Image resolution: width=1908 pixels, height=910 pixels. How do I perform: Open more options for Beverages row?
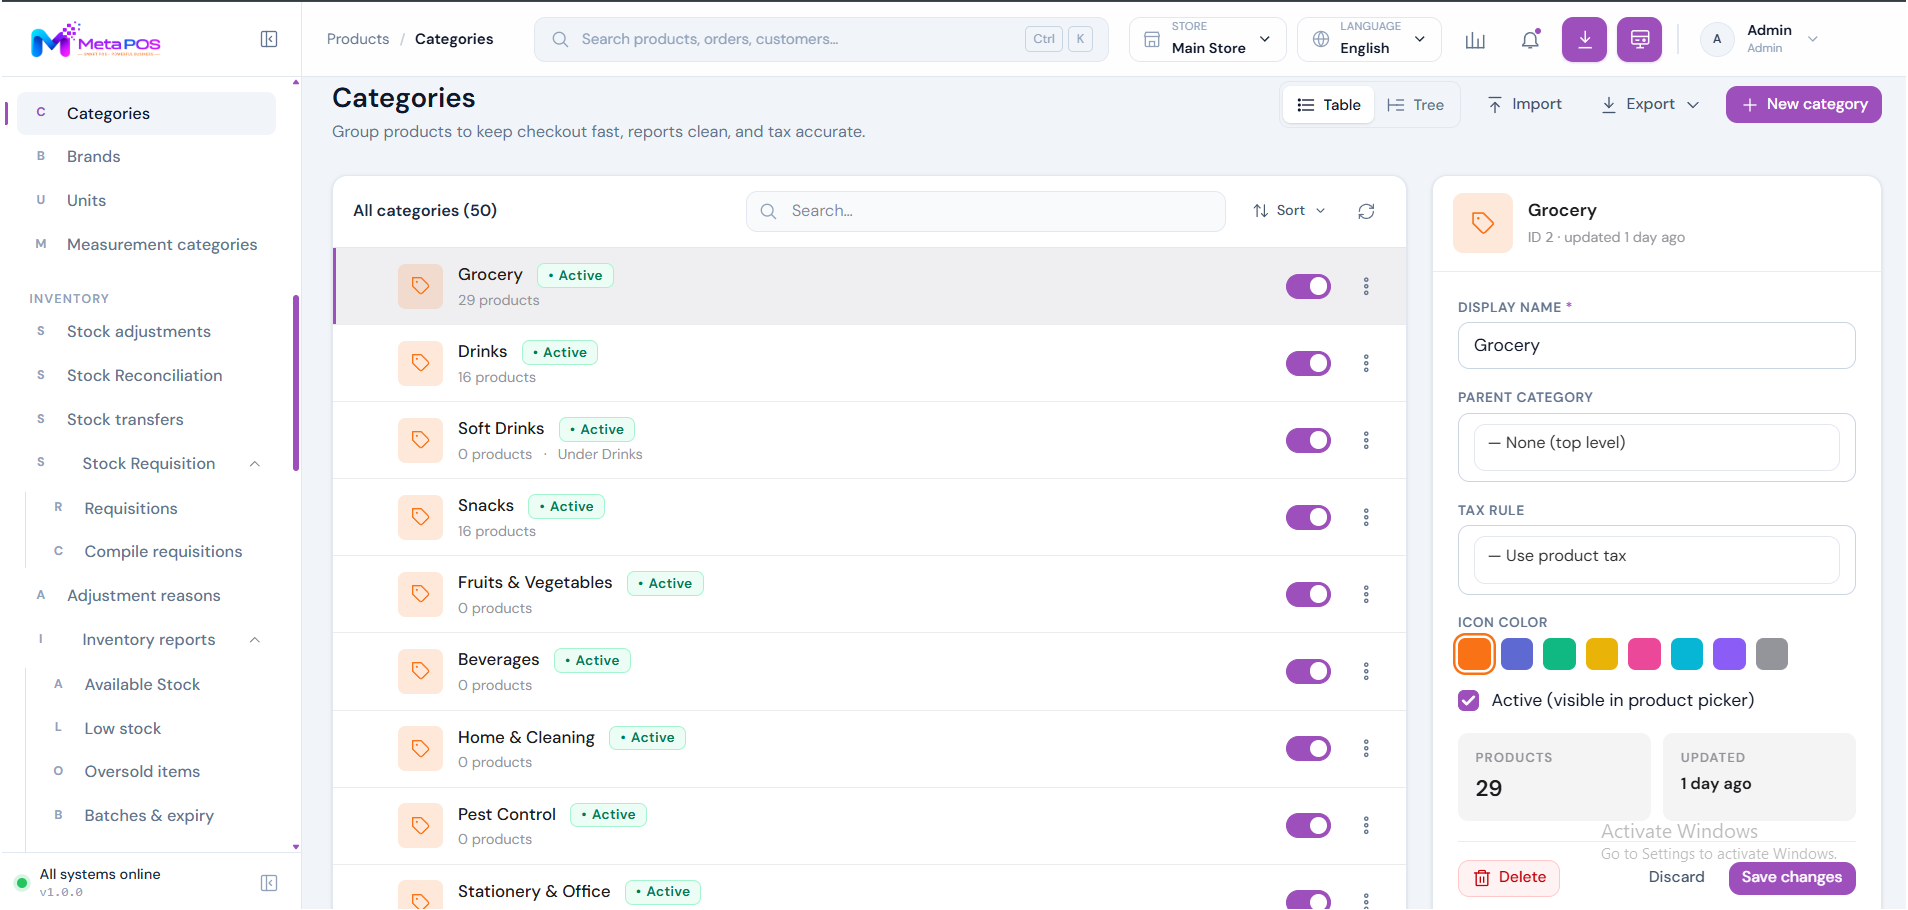click(x=1366, y=671)
